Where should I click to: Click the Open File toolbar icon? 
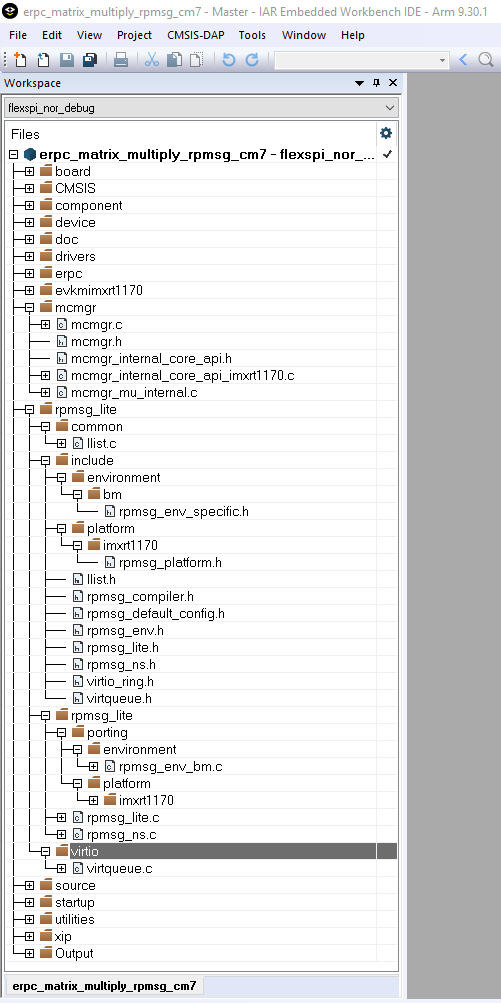click(43, 60)
